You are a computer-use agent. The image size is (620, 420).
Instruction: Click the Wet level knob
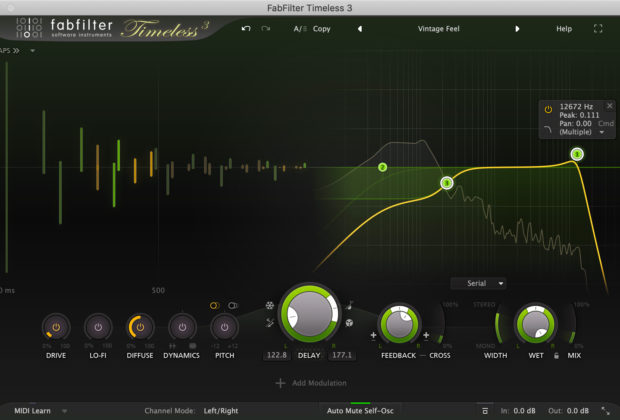pyautogui.click(x=535, y=324)
